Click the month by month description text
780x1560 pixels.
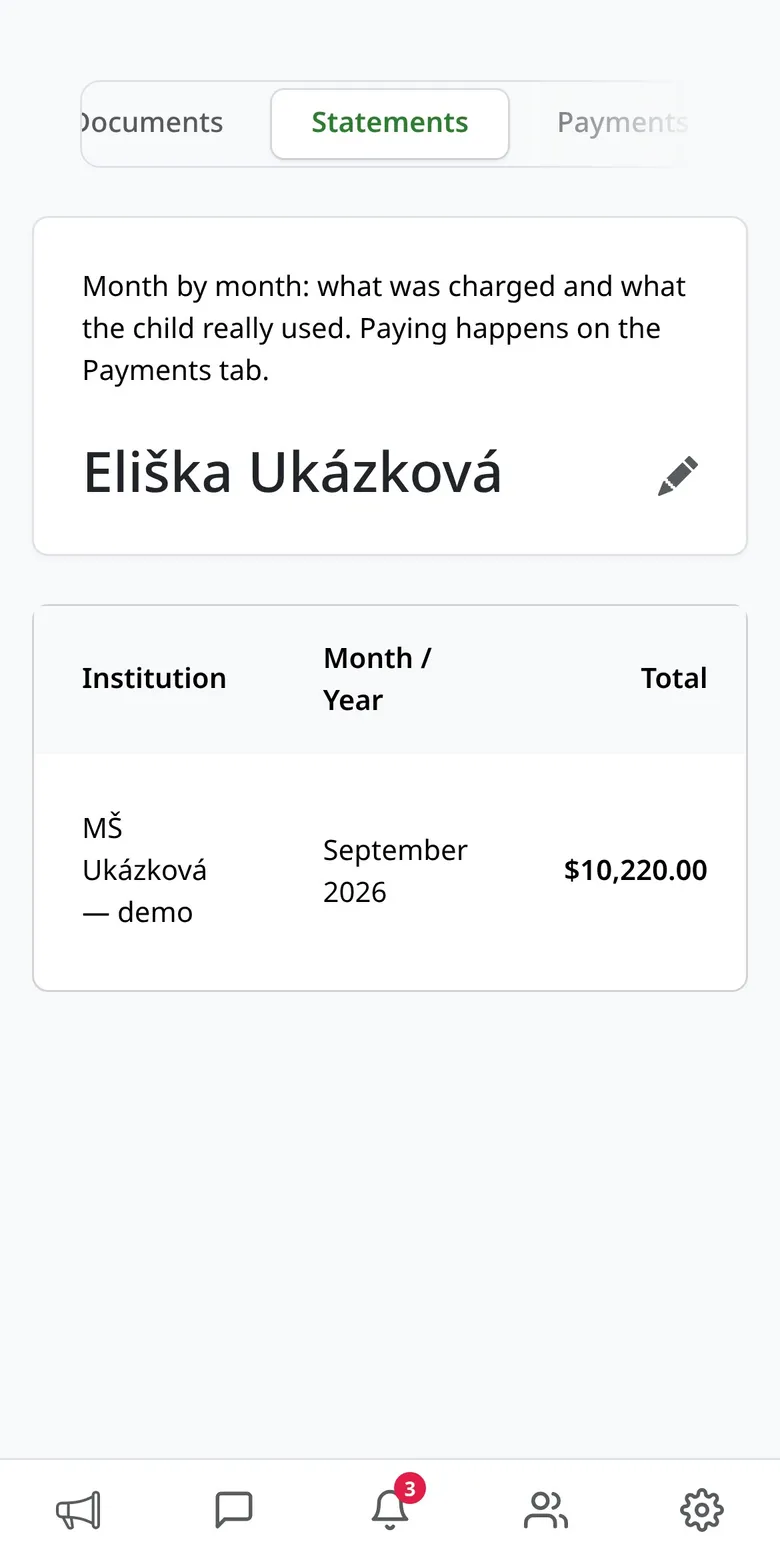point(384,328)
